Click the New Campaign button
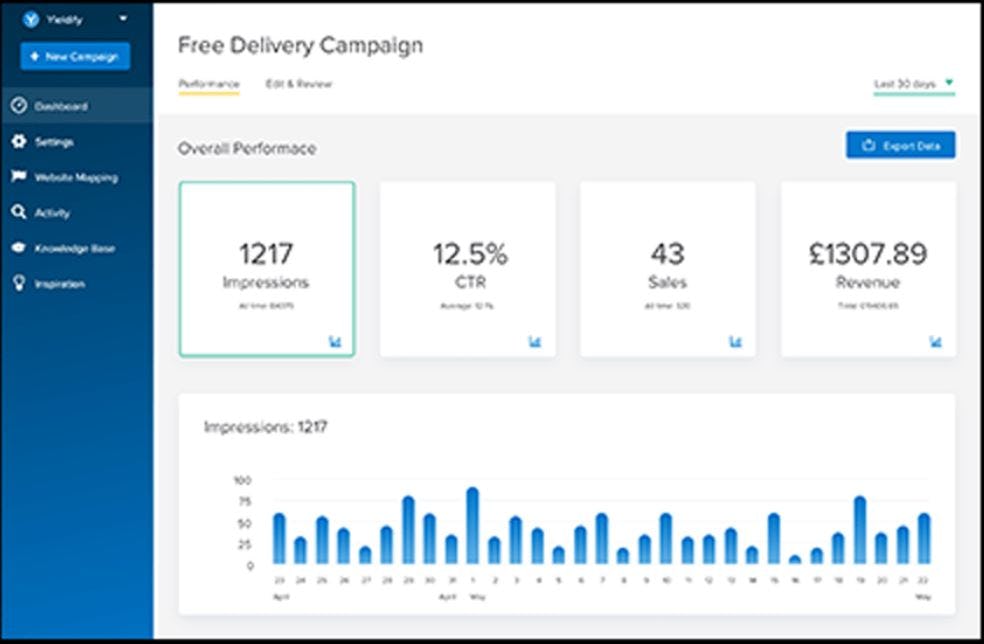Image resolution: width=984 pixels, height=644 pixels. pyautogui.click(x=73, y=56)
